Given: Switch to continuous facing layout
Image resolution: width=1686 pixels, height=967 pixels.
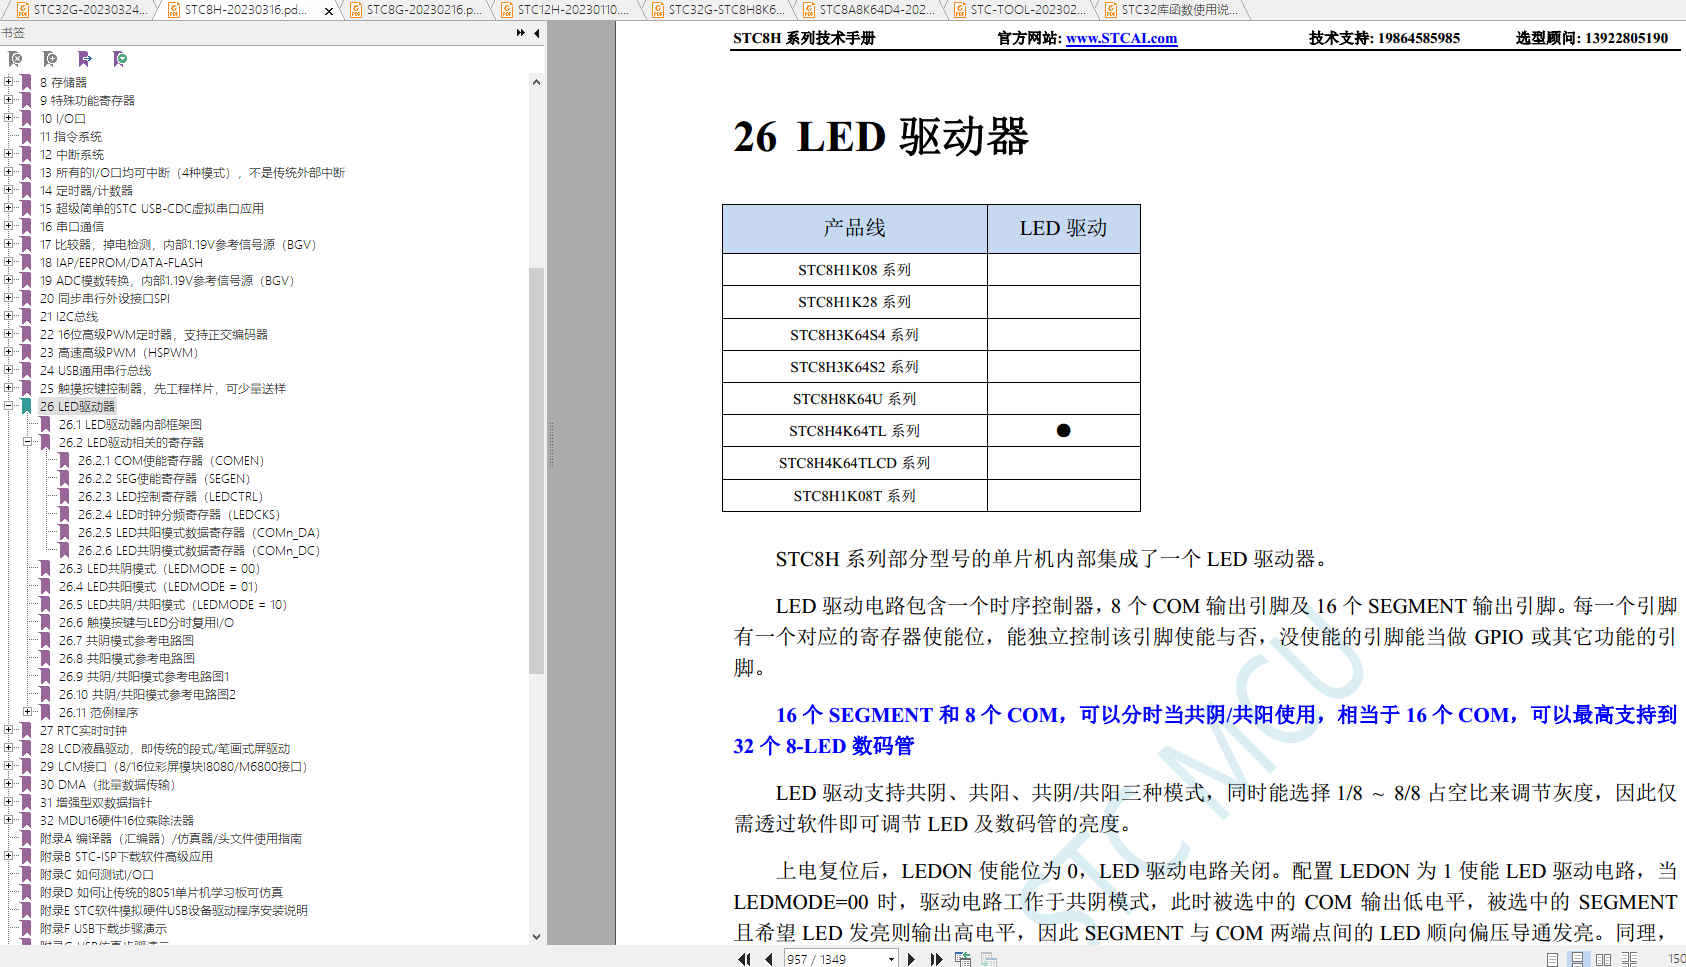Looking at the screenshot, I should tap(1629, 959).
